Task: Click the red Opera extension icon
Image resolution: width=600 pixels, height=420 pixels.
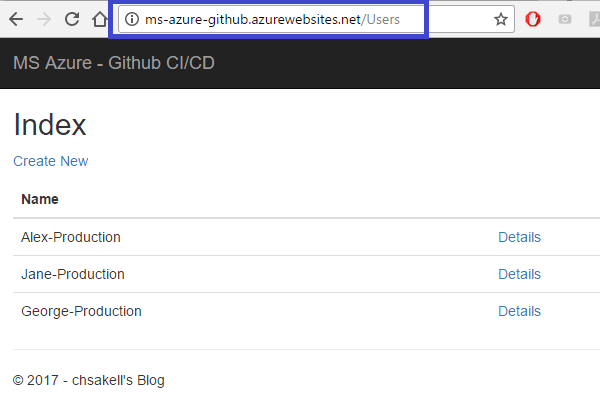Action: [533, 19]
